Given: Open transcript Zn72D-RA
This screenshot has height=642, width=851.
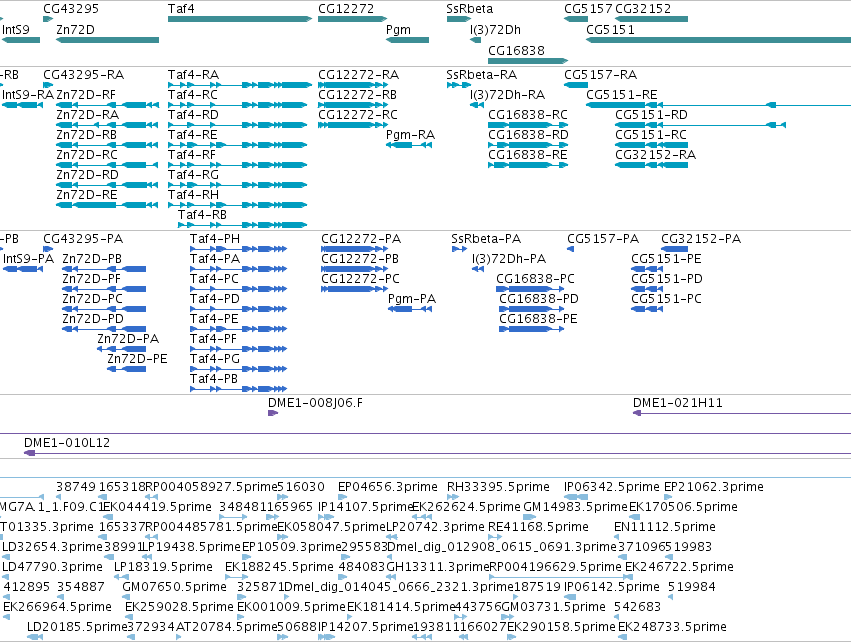Looking at the screenshot, I should (87, 115).
